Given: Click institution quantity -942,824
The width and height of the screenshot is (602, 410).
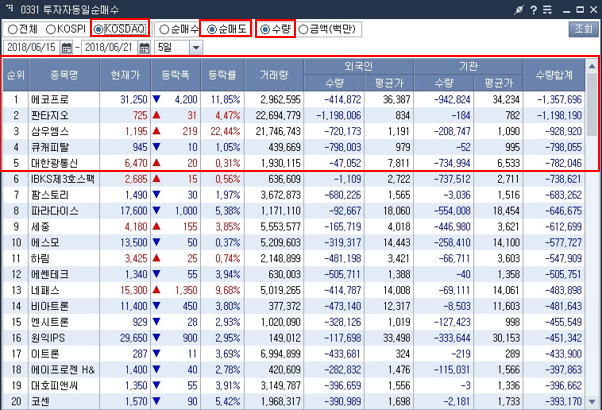Looking at the screenshot, I should (452, 99).
